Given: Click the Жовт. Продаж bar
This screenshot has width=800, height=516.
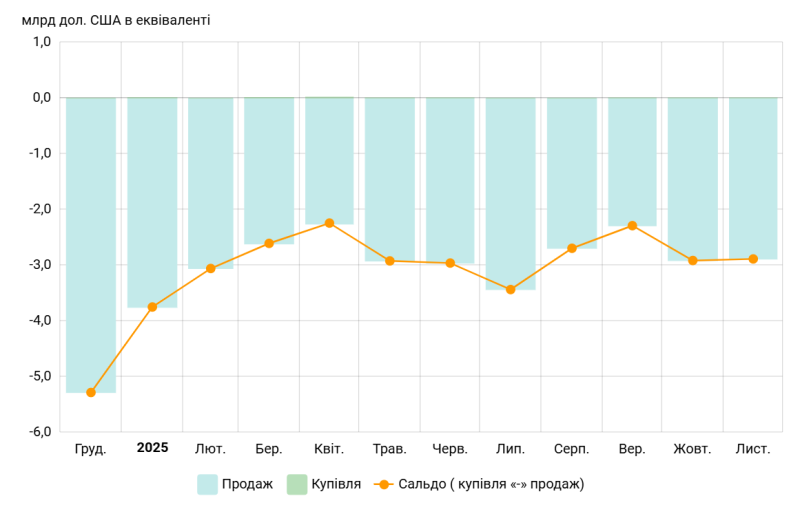Looking at the screenshot, I should pyautogui.click(x=693, y=179).
